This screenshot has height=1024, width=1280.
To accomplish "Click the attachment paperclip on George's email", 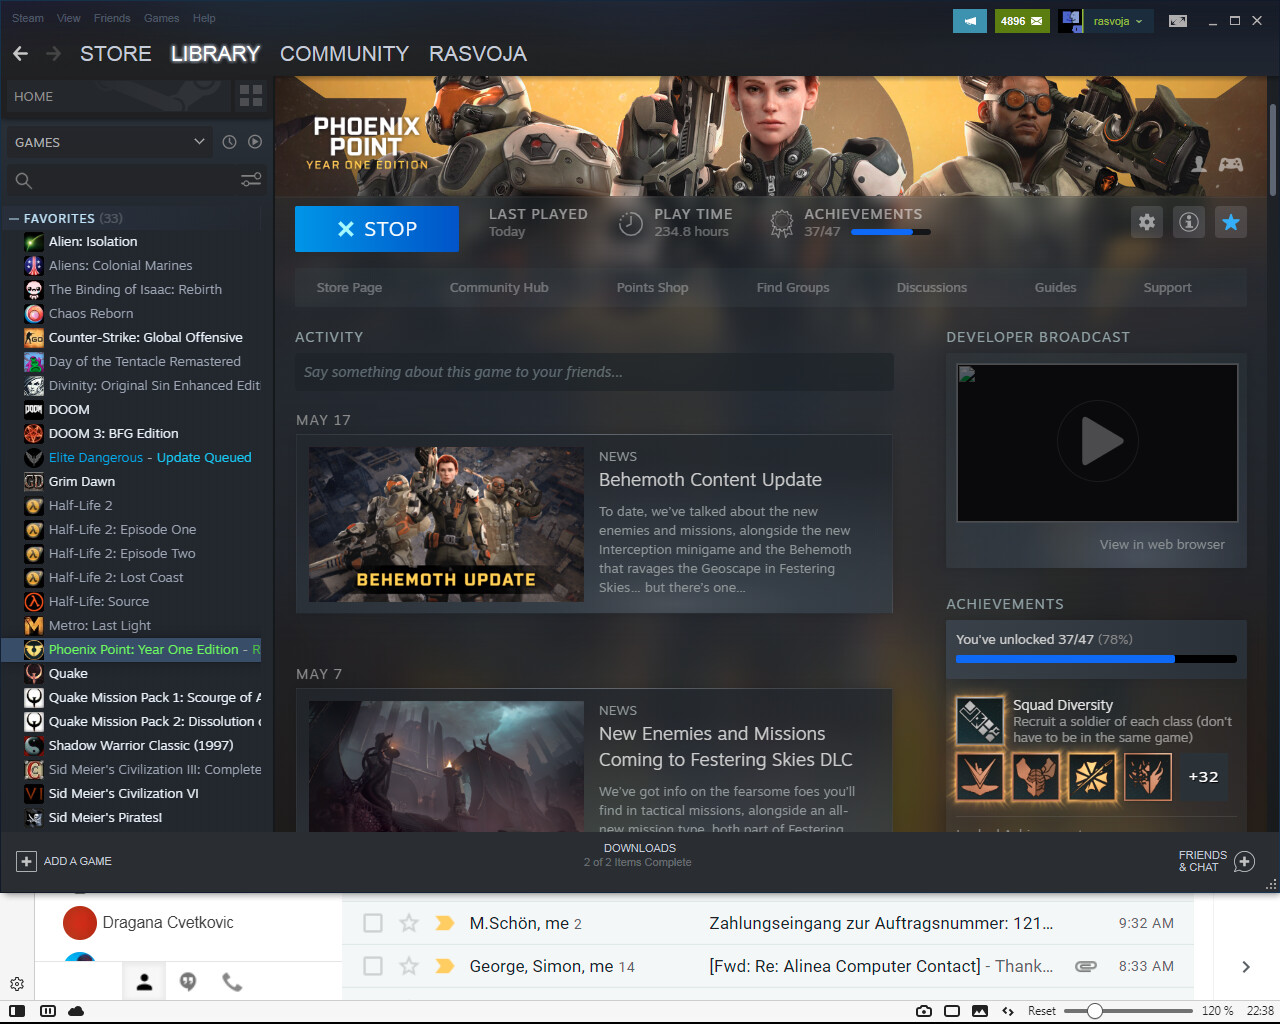I will pos(1085,966).
